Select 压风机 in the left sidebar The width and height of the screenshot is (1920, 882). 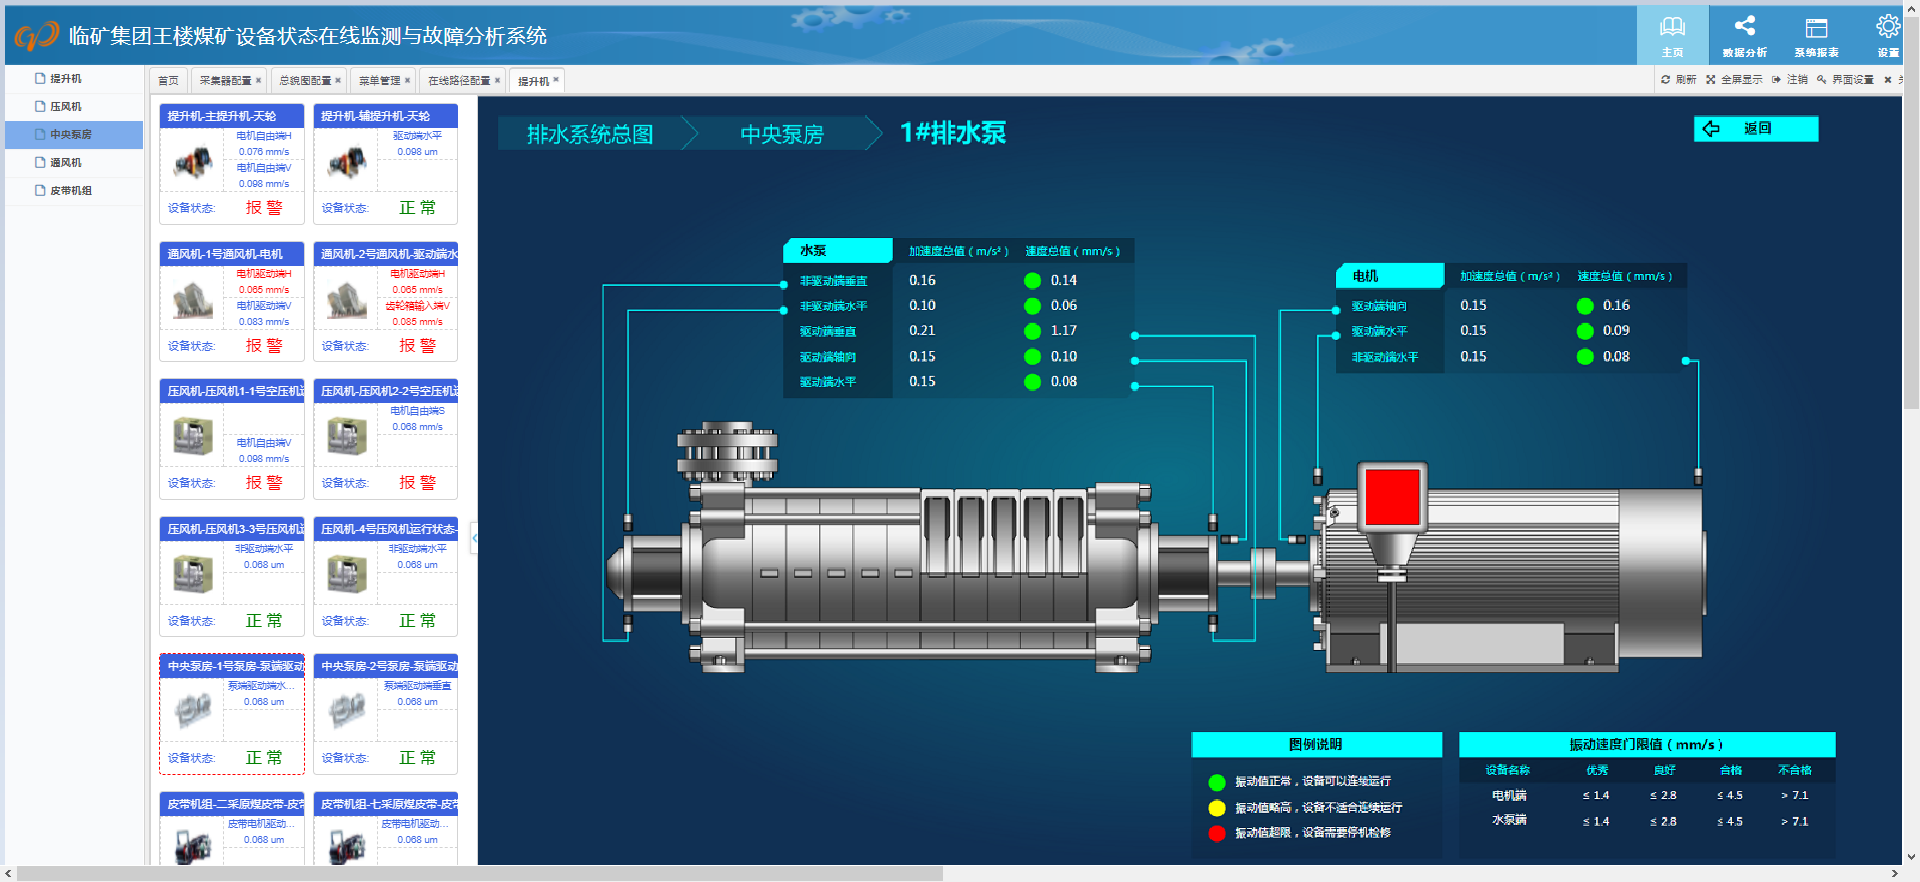(x=74, y=106)
